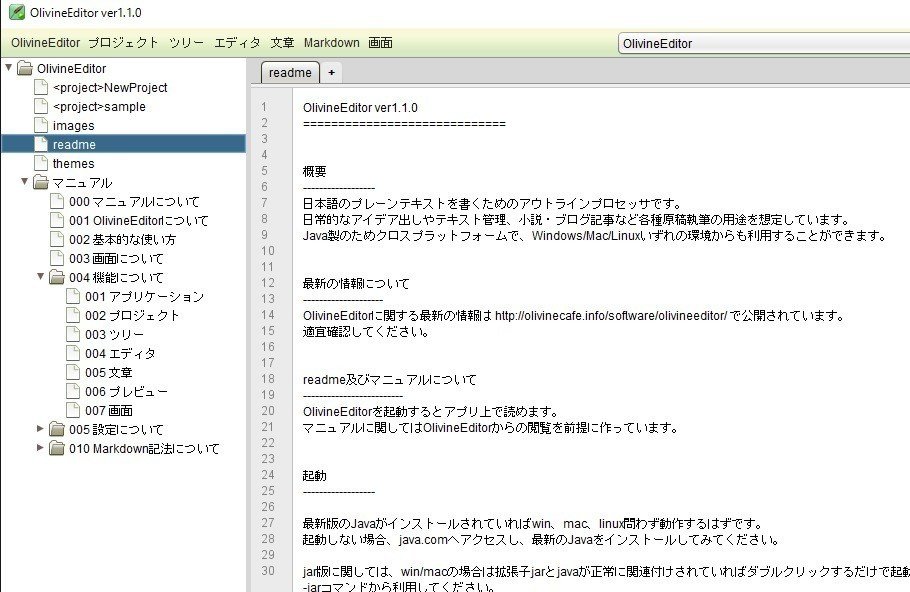Click the <project>NewProject project icon

pyautogui.click(x=39, y=87)
